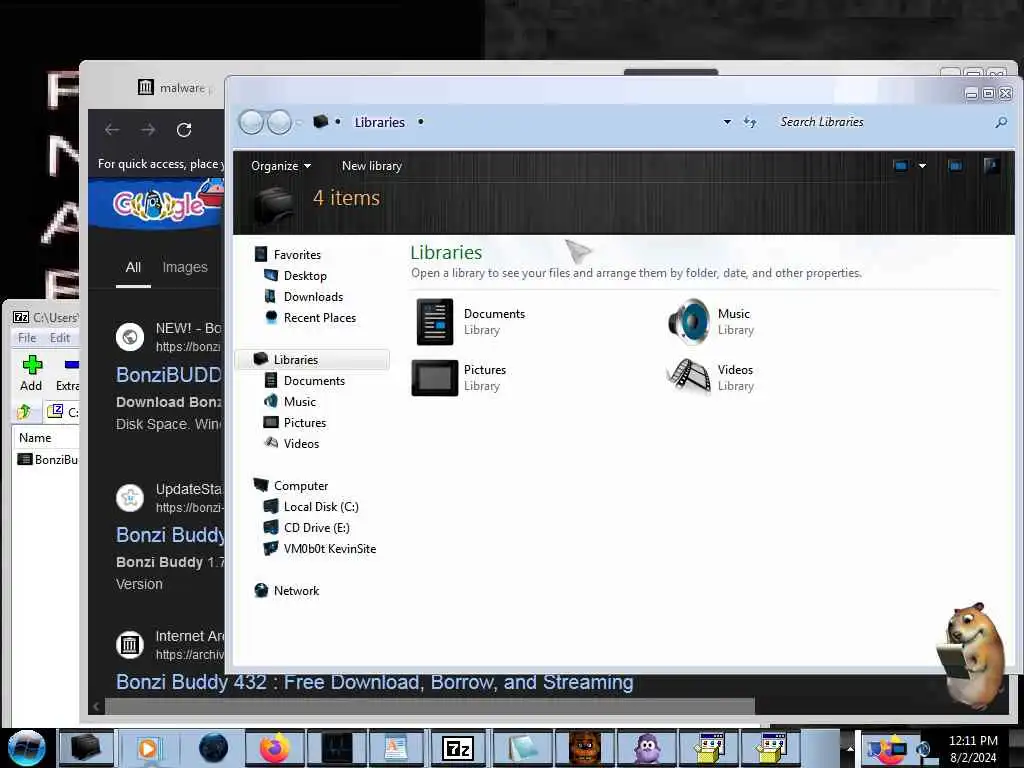Click refresh icon beside address bar
Screen dimensions: 1024x768
750,122
